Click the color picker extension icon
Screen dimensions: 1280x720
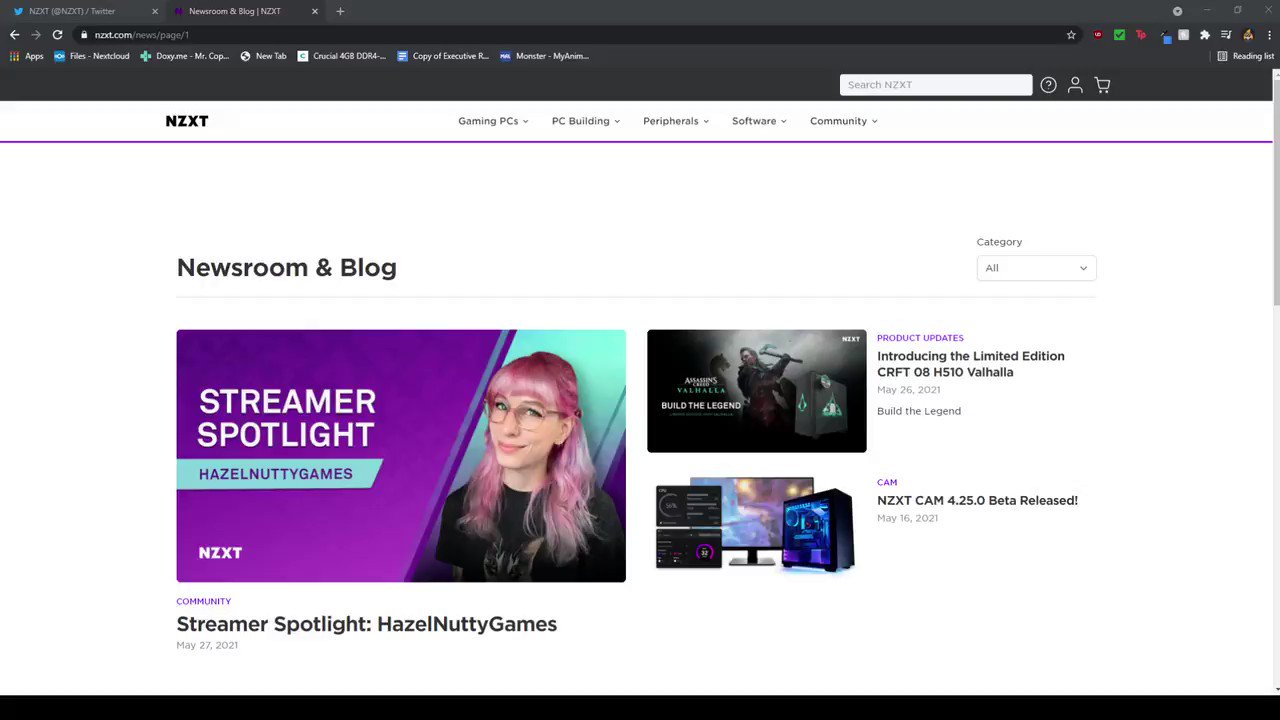point(1165,36)
